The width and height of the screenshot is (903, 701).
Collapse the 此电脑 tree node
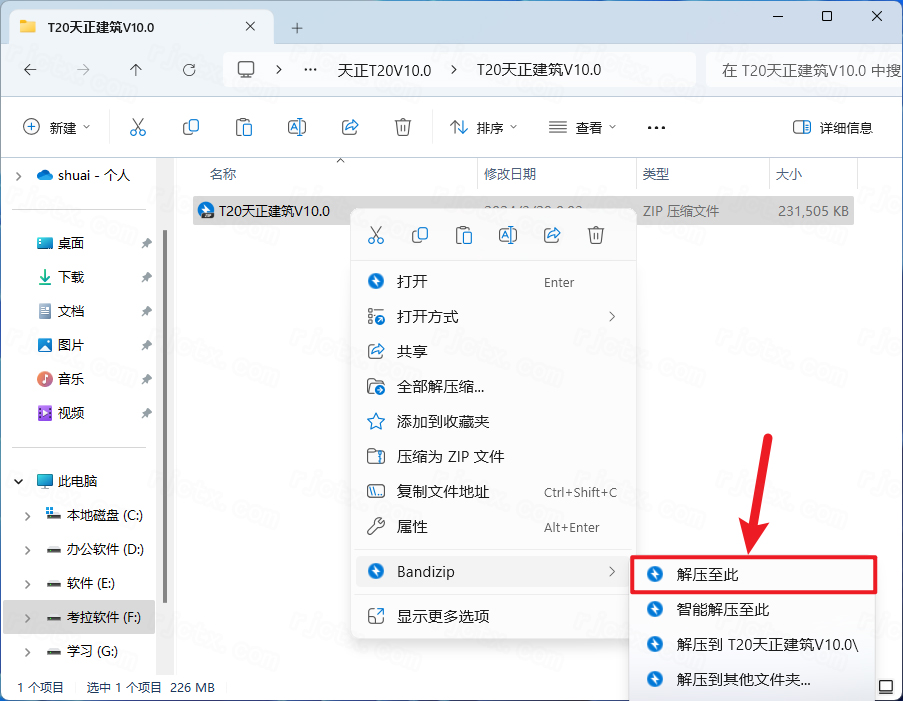pyautogui.click(x=19, y=481)
